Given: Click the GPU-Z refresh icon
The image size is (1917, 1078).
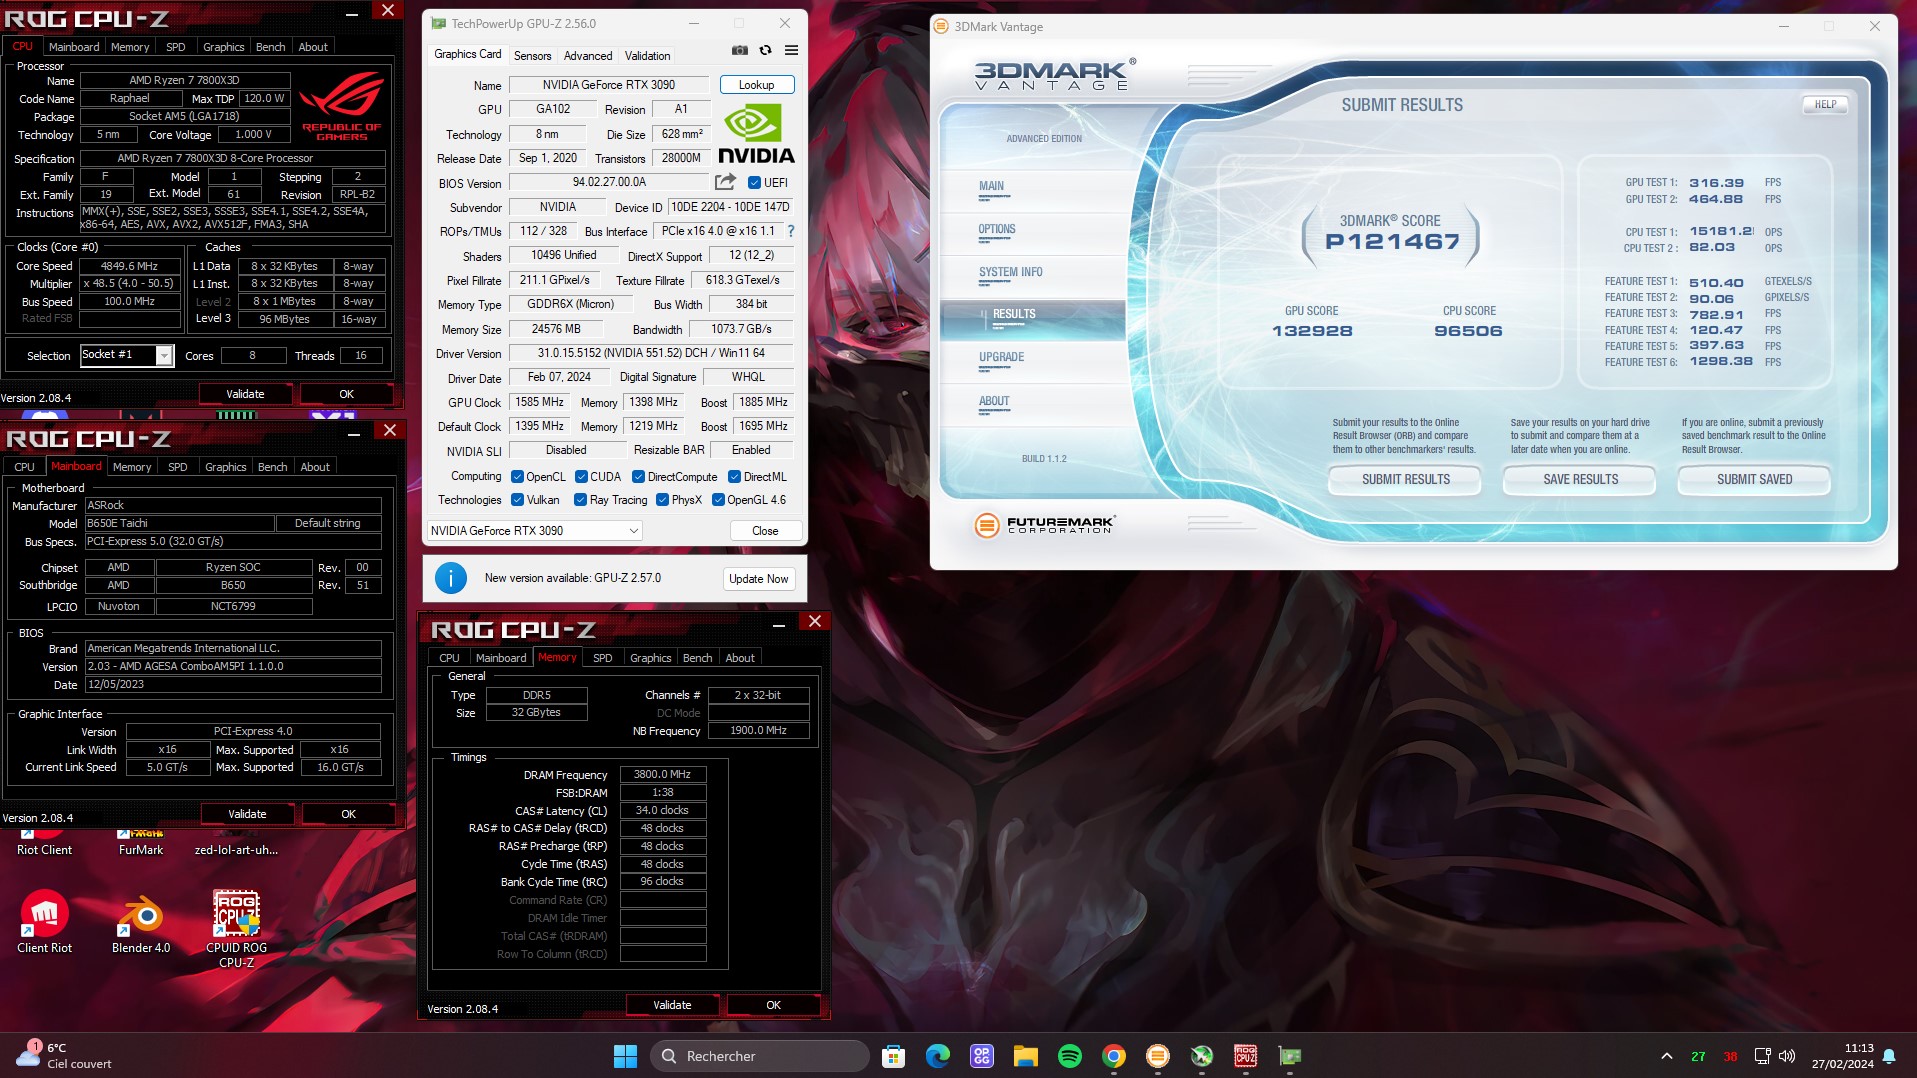Looking at the screenshot, I should (x=765, y=50).
